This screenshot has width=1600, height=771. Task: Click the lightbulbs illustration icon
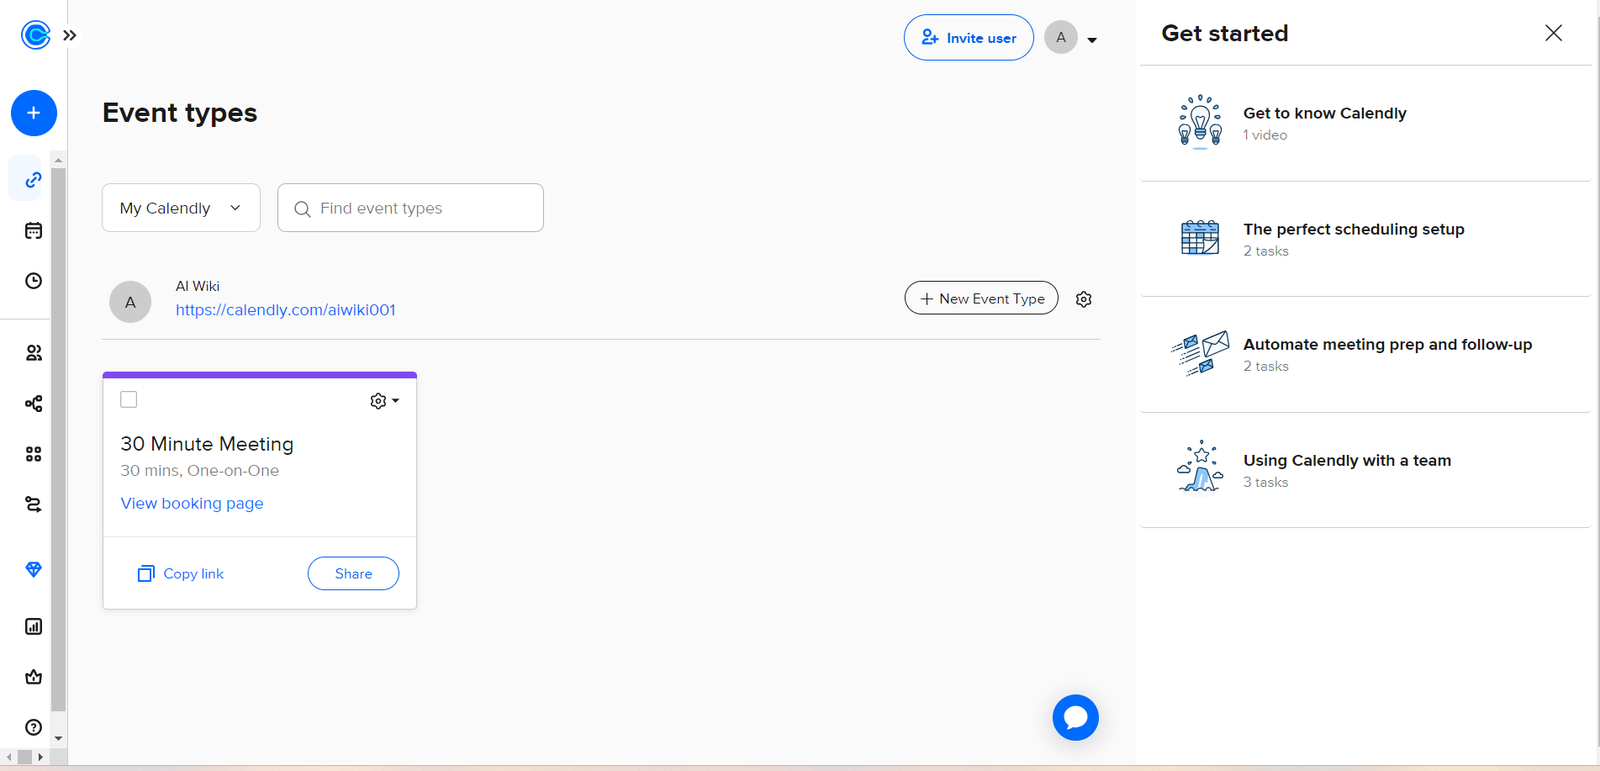1200,121
